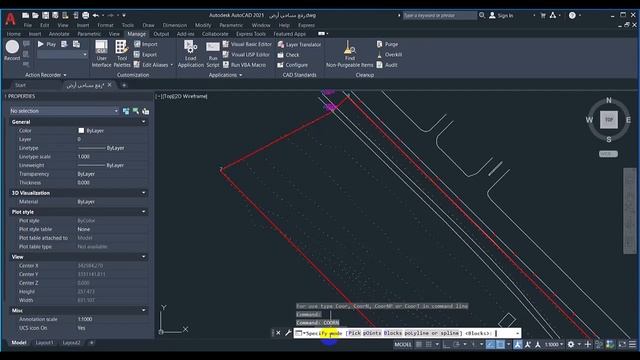Toggle the PICKADD value icon in Properties
The width and height of the screenshot is (640, 360).
126,111
